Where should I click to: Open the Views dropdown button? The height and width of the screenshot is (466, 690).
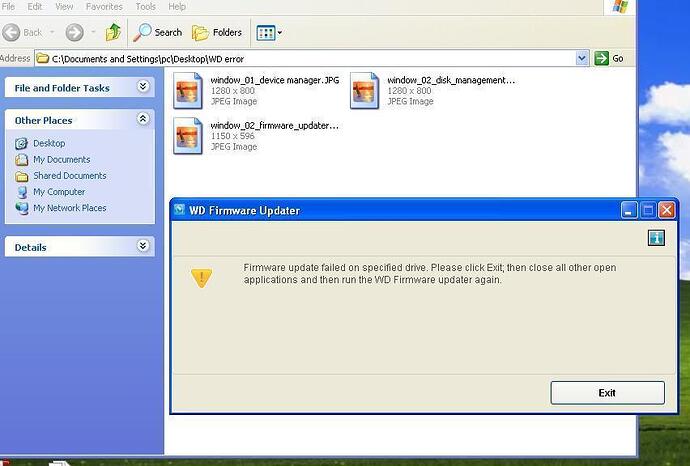269,33
